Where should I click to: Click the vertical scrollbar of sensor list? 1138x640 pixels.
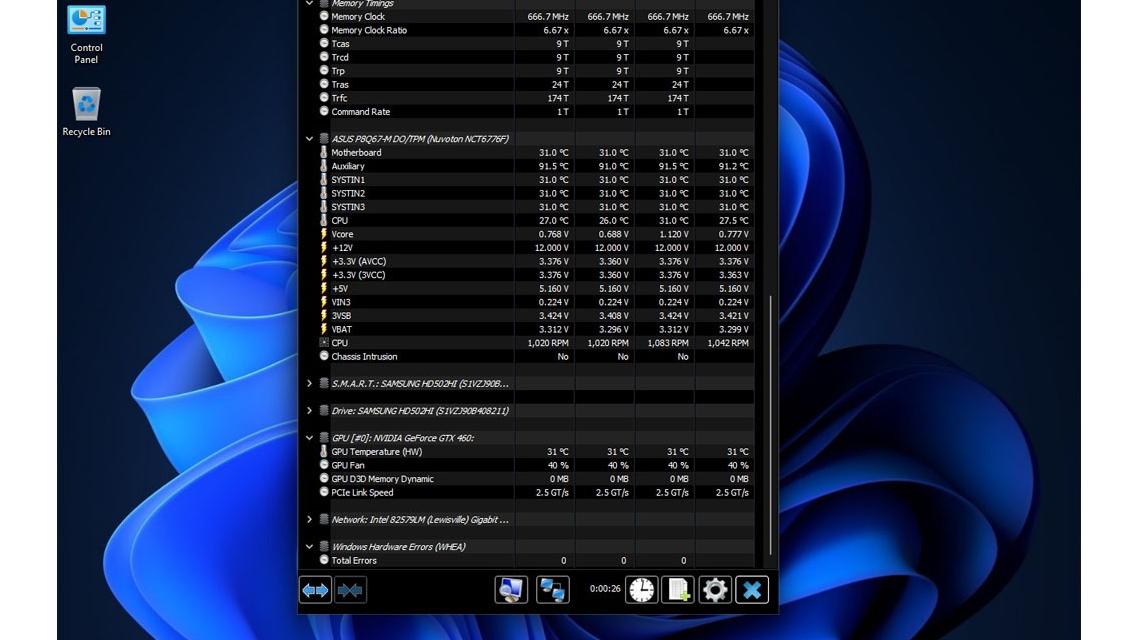click(x=769, y=420)
